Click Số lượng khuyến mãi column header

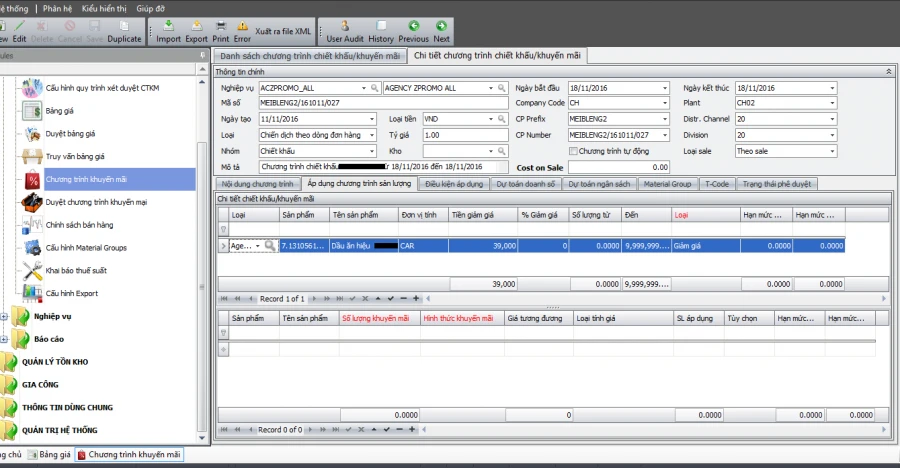(378, 318)
